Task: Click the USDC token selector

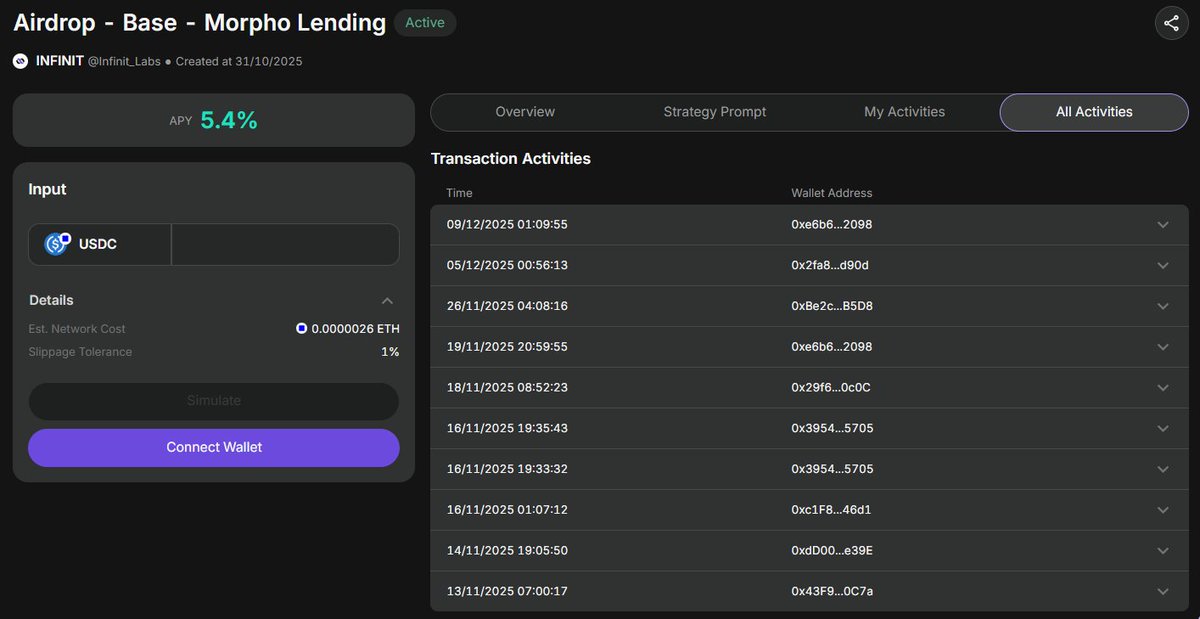Action: (x=100, y=244)
